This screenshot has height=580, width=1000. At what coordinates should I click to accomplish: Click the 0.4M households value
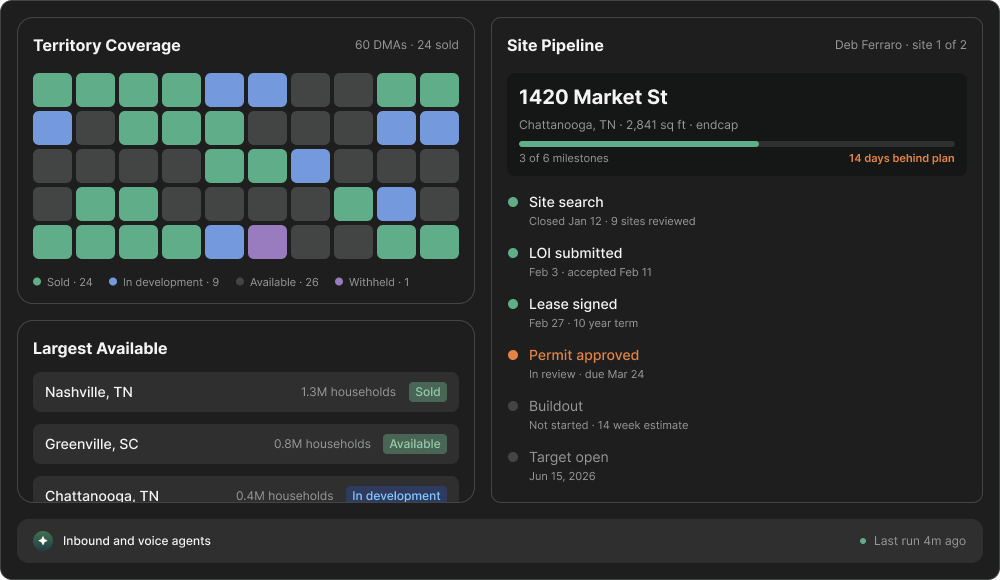click(x=284, y=496)
